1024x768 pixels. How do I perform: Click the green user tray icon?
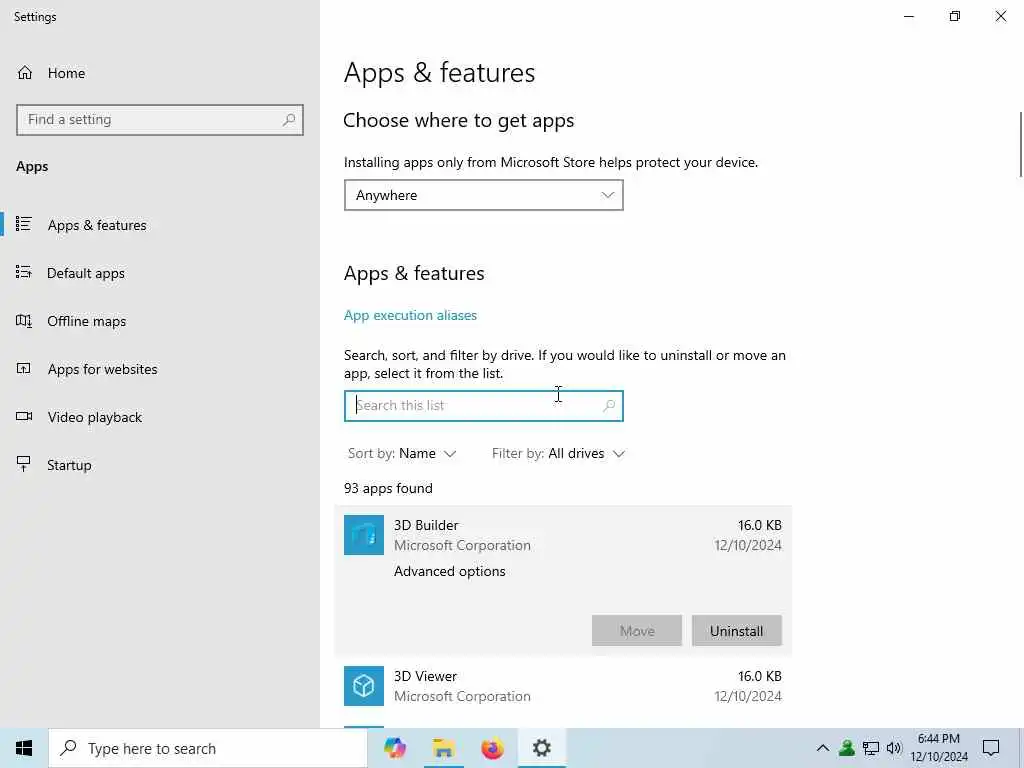pos(847,748)
